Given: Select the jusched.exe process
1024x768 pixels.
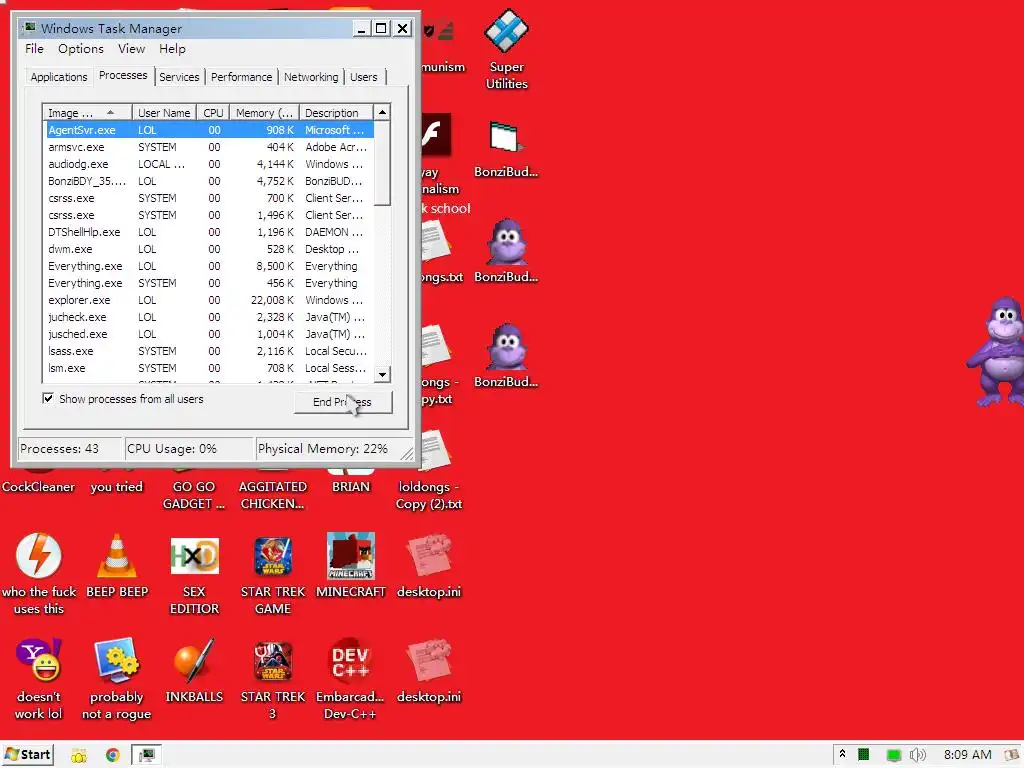Looking at the screenshot, I should (209, 334).
